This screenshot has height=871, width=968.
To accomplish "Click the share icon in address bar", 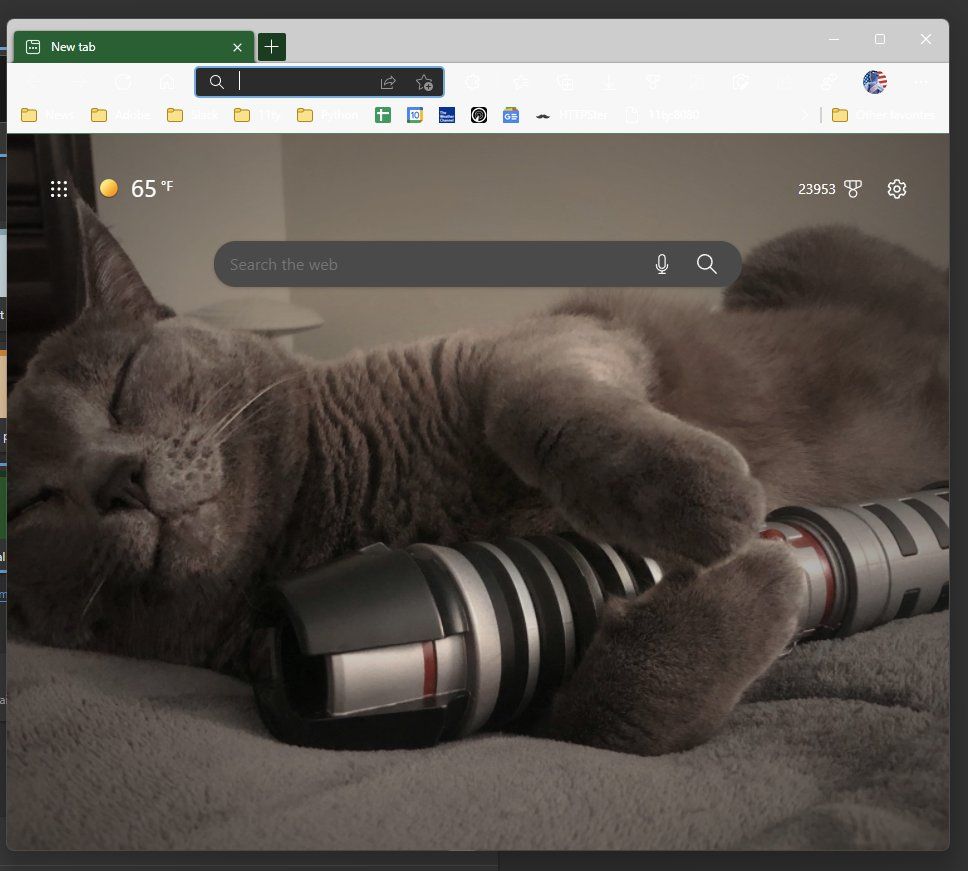I will pos(388,82).
